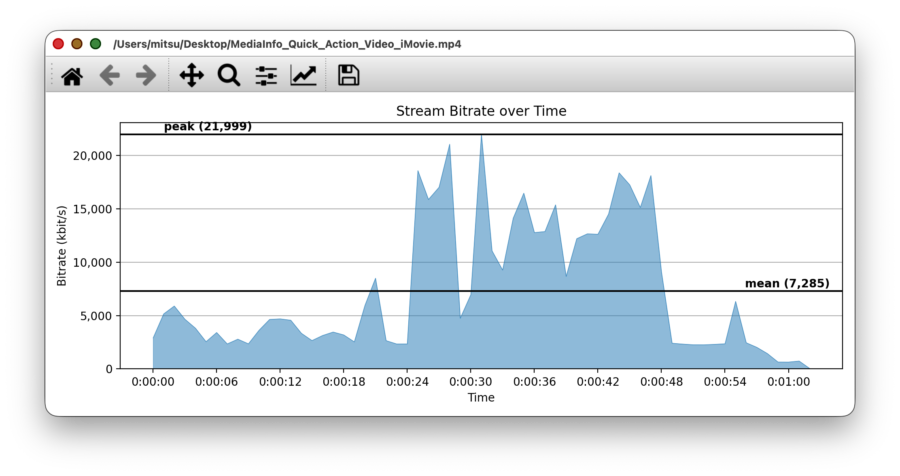This screenshot has width=900, height=476.
Task: Click the 15,000 tick on the bitrate axis
Action: (92, 209)
